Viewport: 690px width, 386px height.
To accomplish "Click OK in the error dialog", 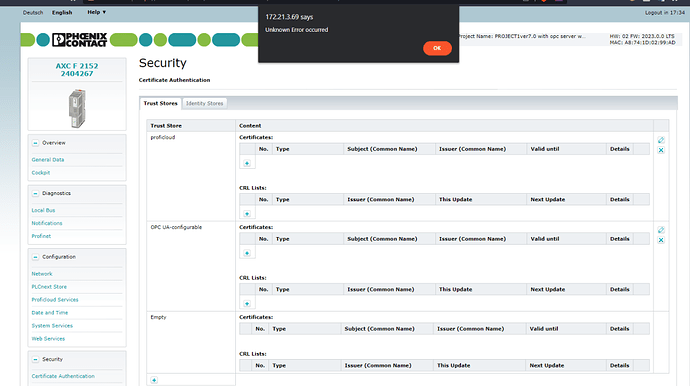I will (x=437, y=48).
